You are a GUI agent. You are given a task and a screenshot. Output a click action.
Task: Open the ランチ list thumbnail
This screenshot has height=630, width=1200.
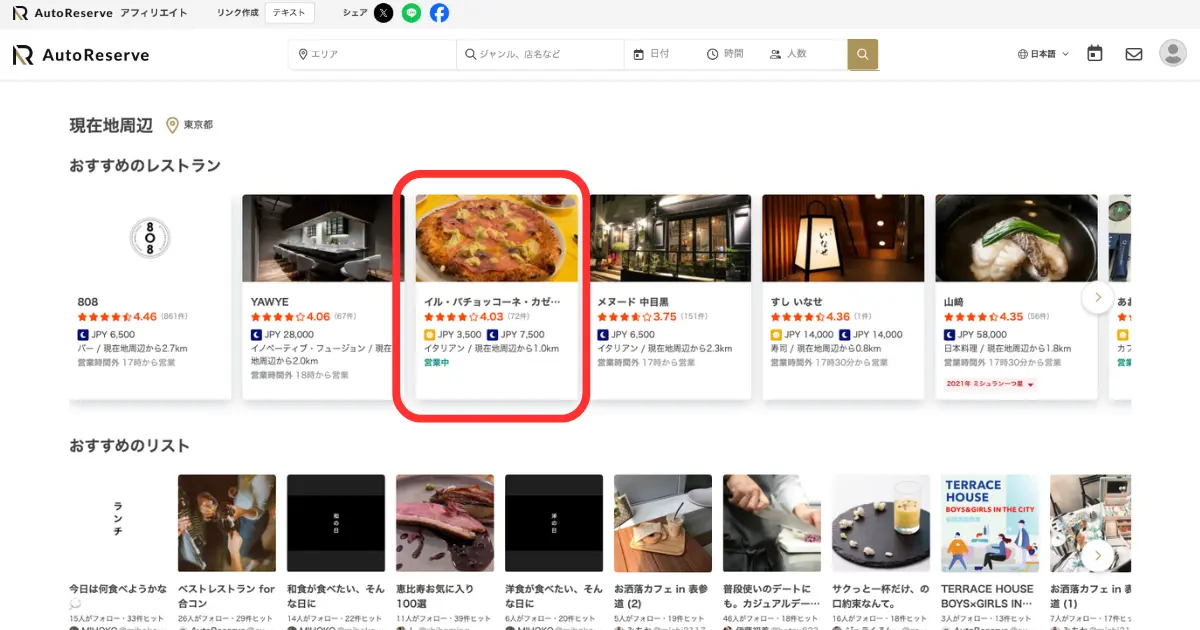(x=118, y=523)
